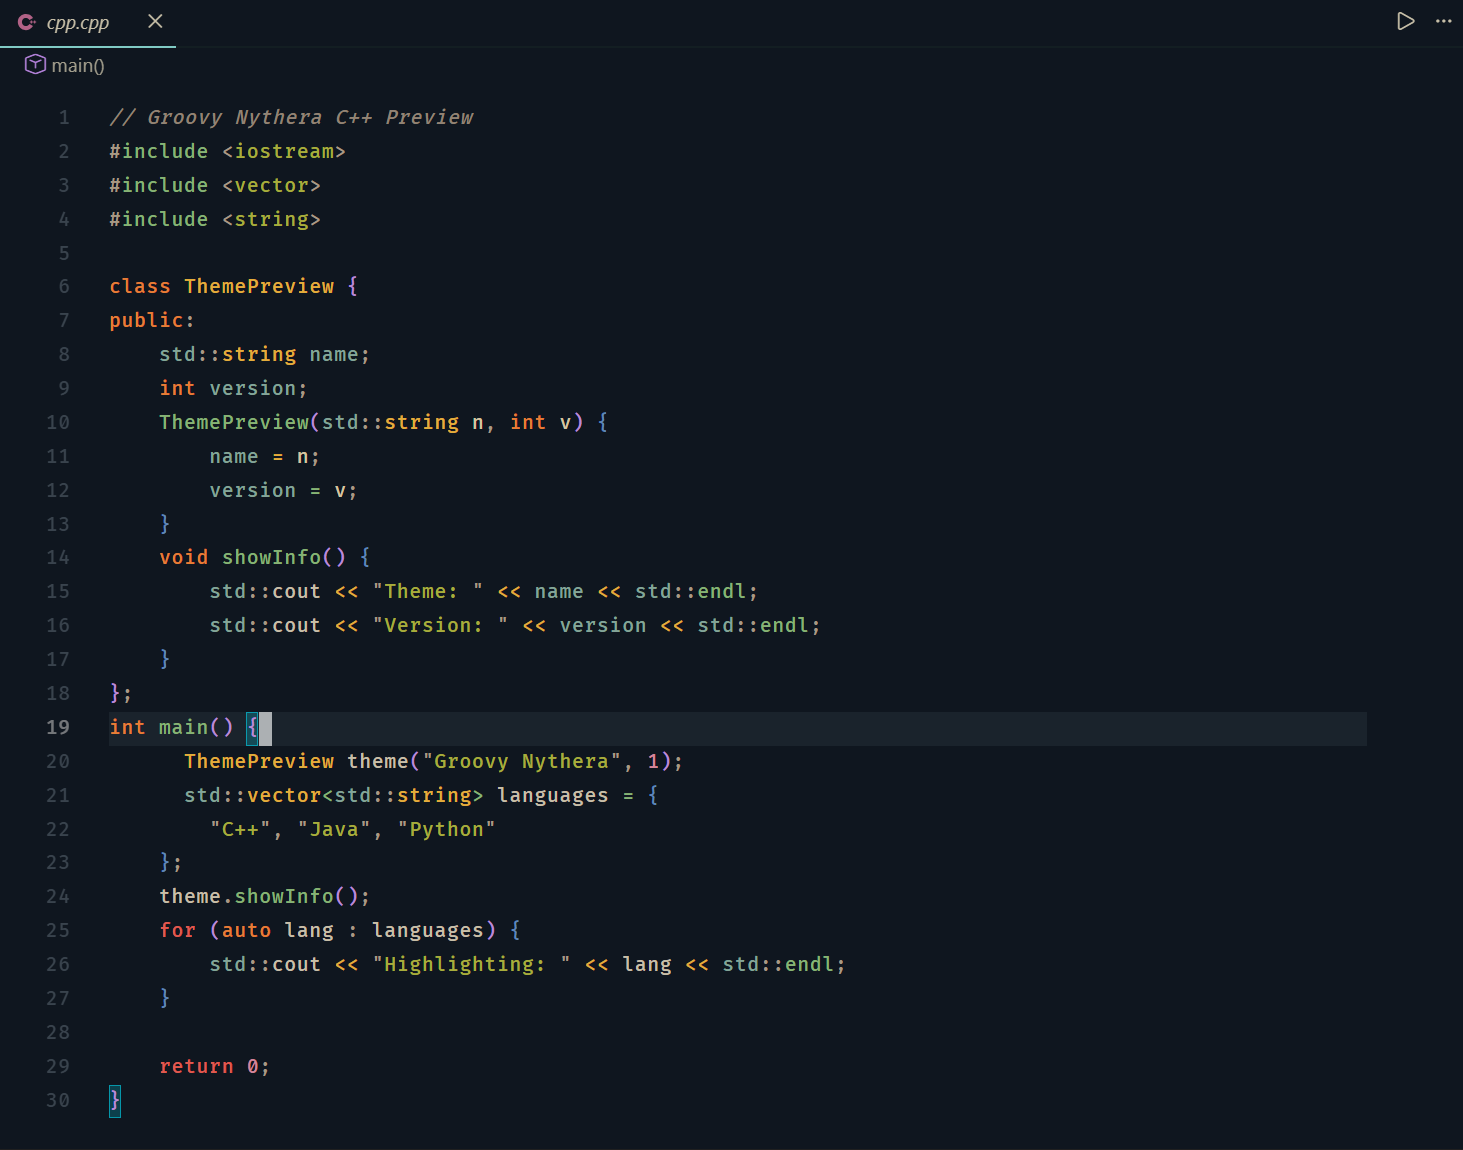Image resolution: width=1463 pixels, height=1150 pixels.
Task: Select the cpp.cpp tab
Action: tap(78, 21)
